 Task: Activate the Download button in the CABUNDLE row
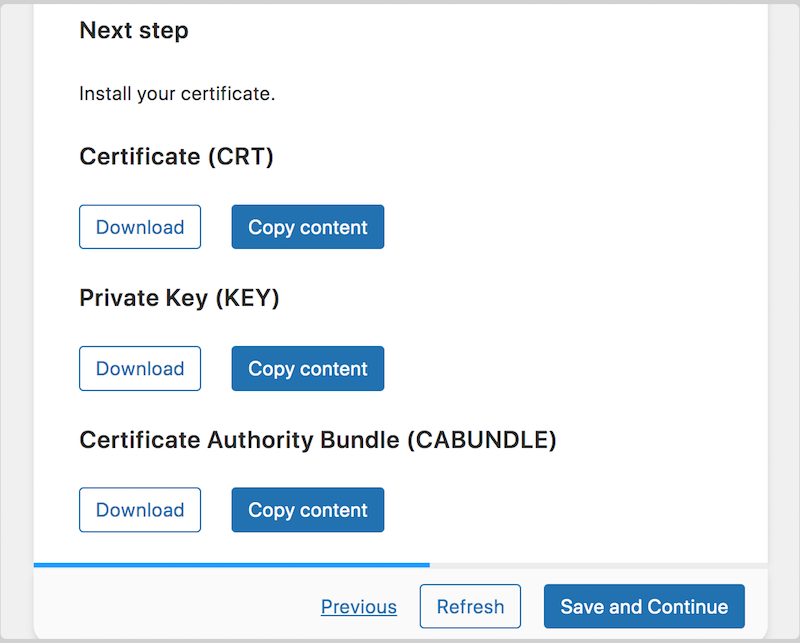[x=139, y=510]
